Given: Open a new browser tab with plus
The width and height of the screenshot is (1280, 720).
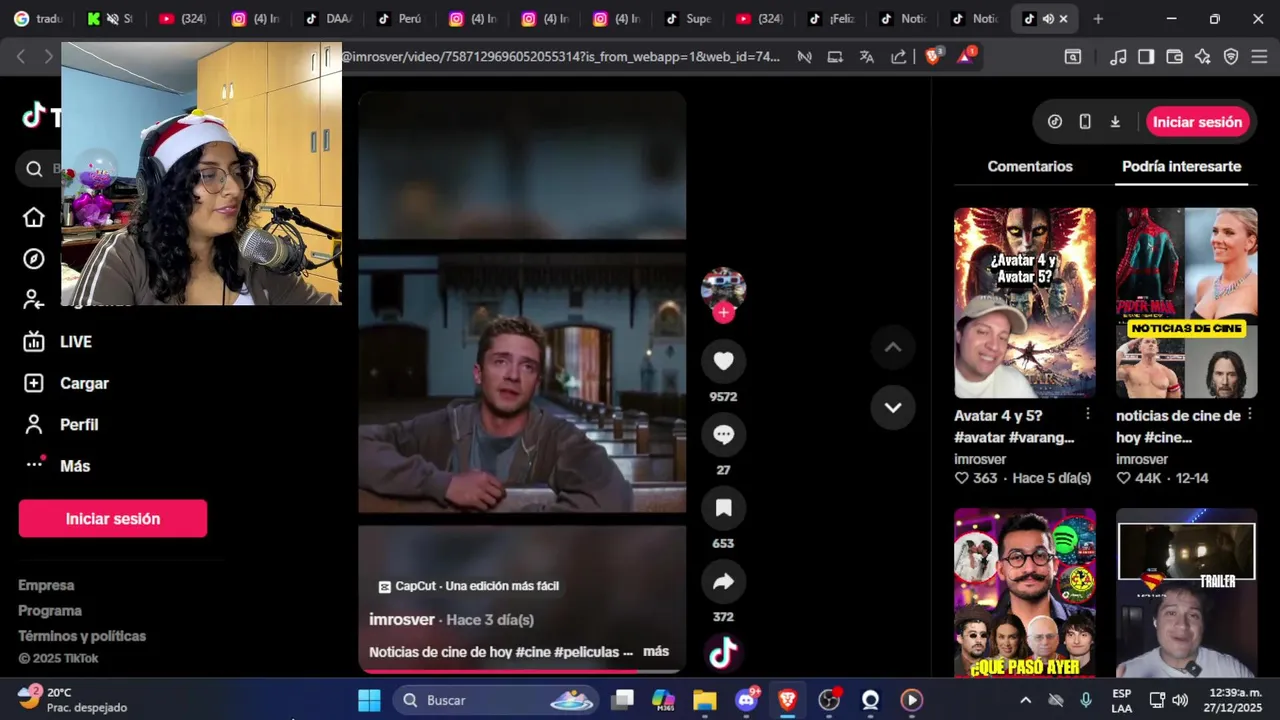Looking at the screenshot, I should pyautogui.click(x=1098, y=19).
